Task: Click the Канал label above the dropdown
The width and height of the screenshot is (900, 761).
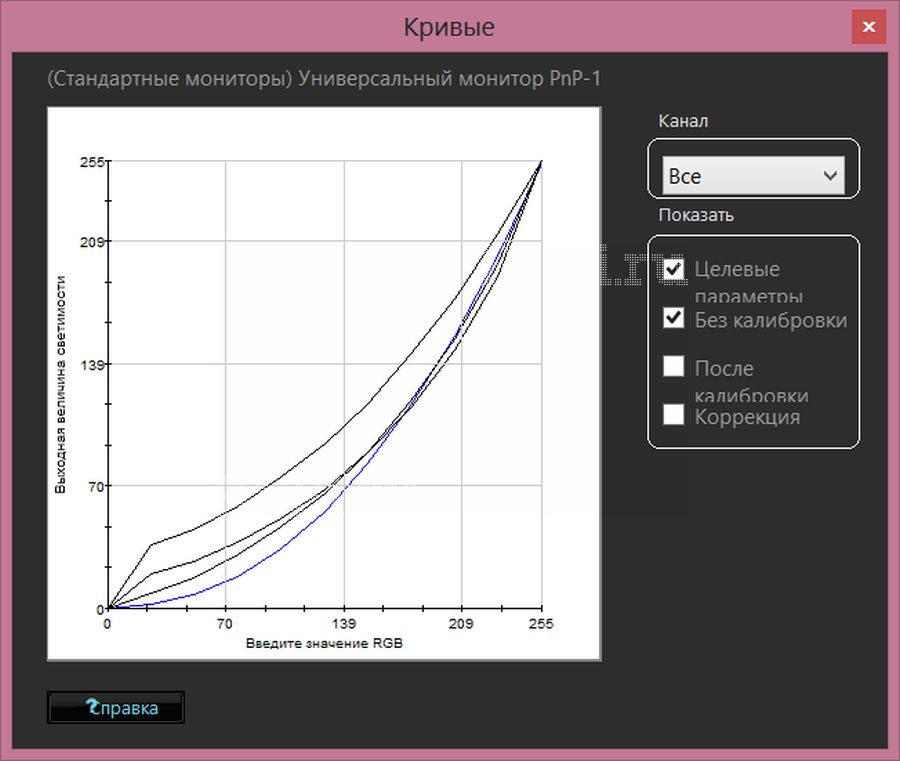Action: tap(683, 121)
